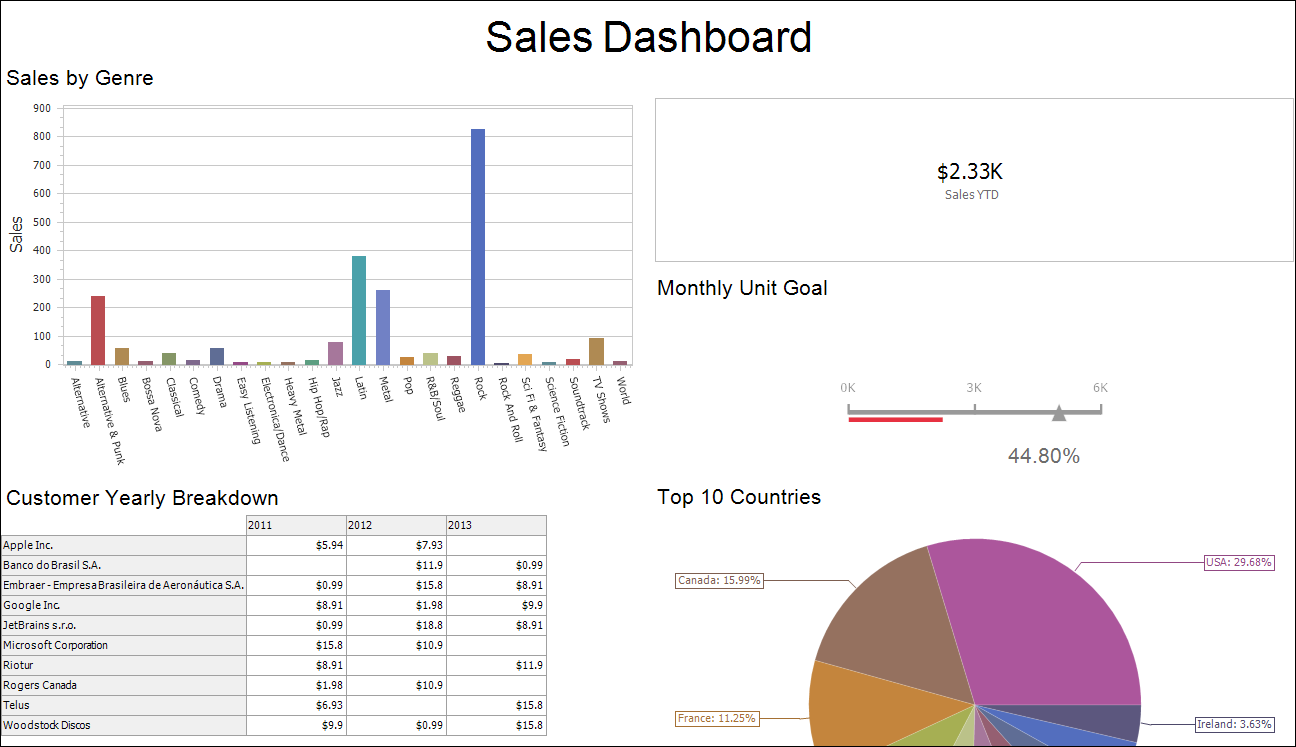1296x747 pixels.
Task: Click the tall Rock bar in Sales by Genre
Action: coord(478,247)
